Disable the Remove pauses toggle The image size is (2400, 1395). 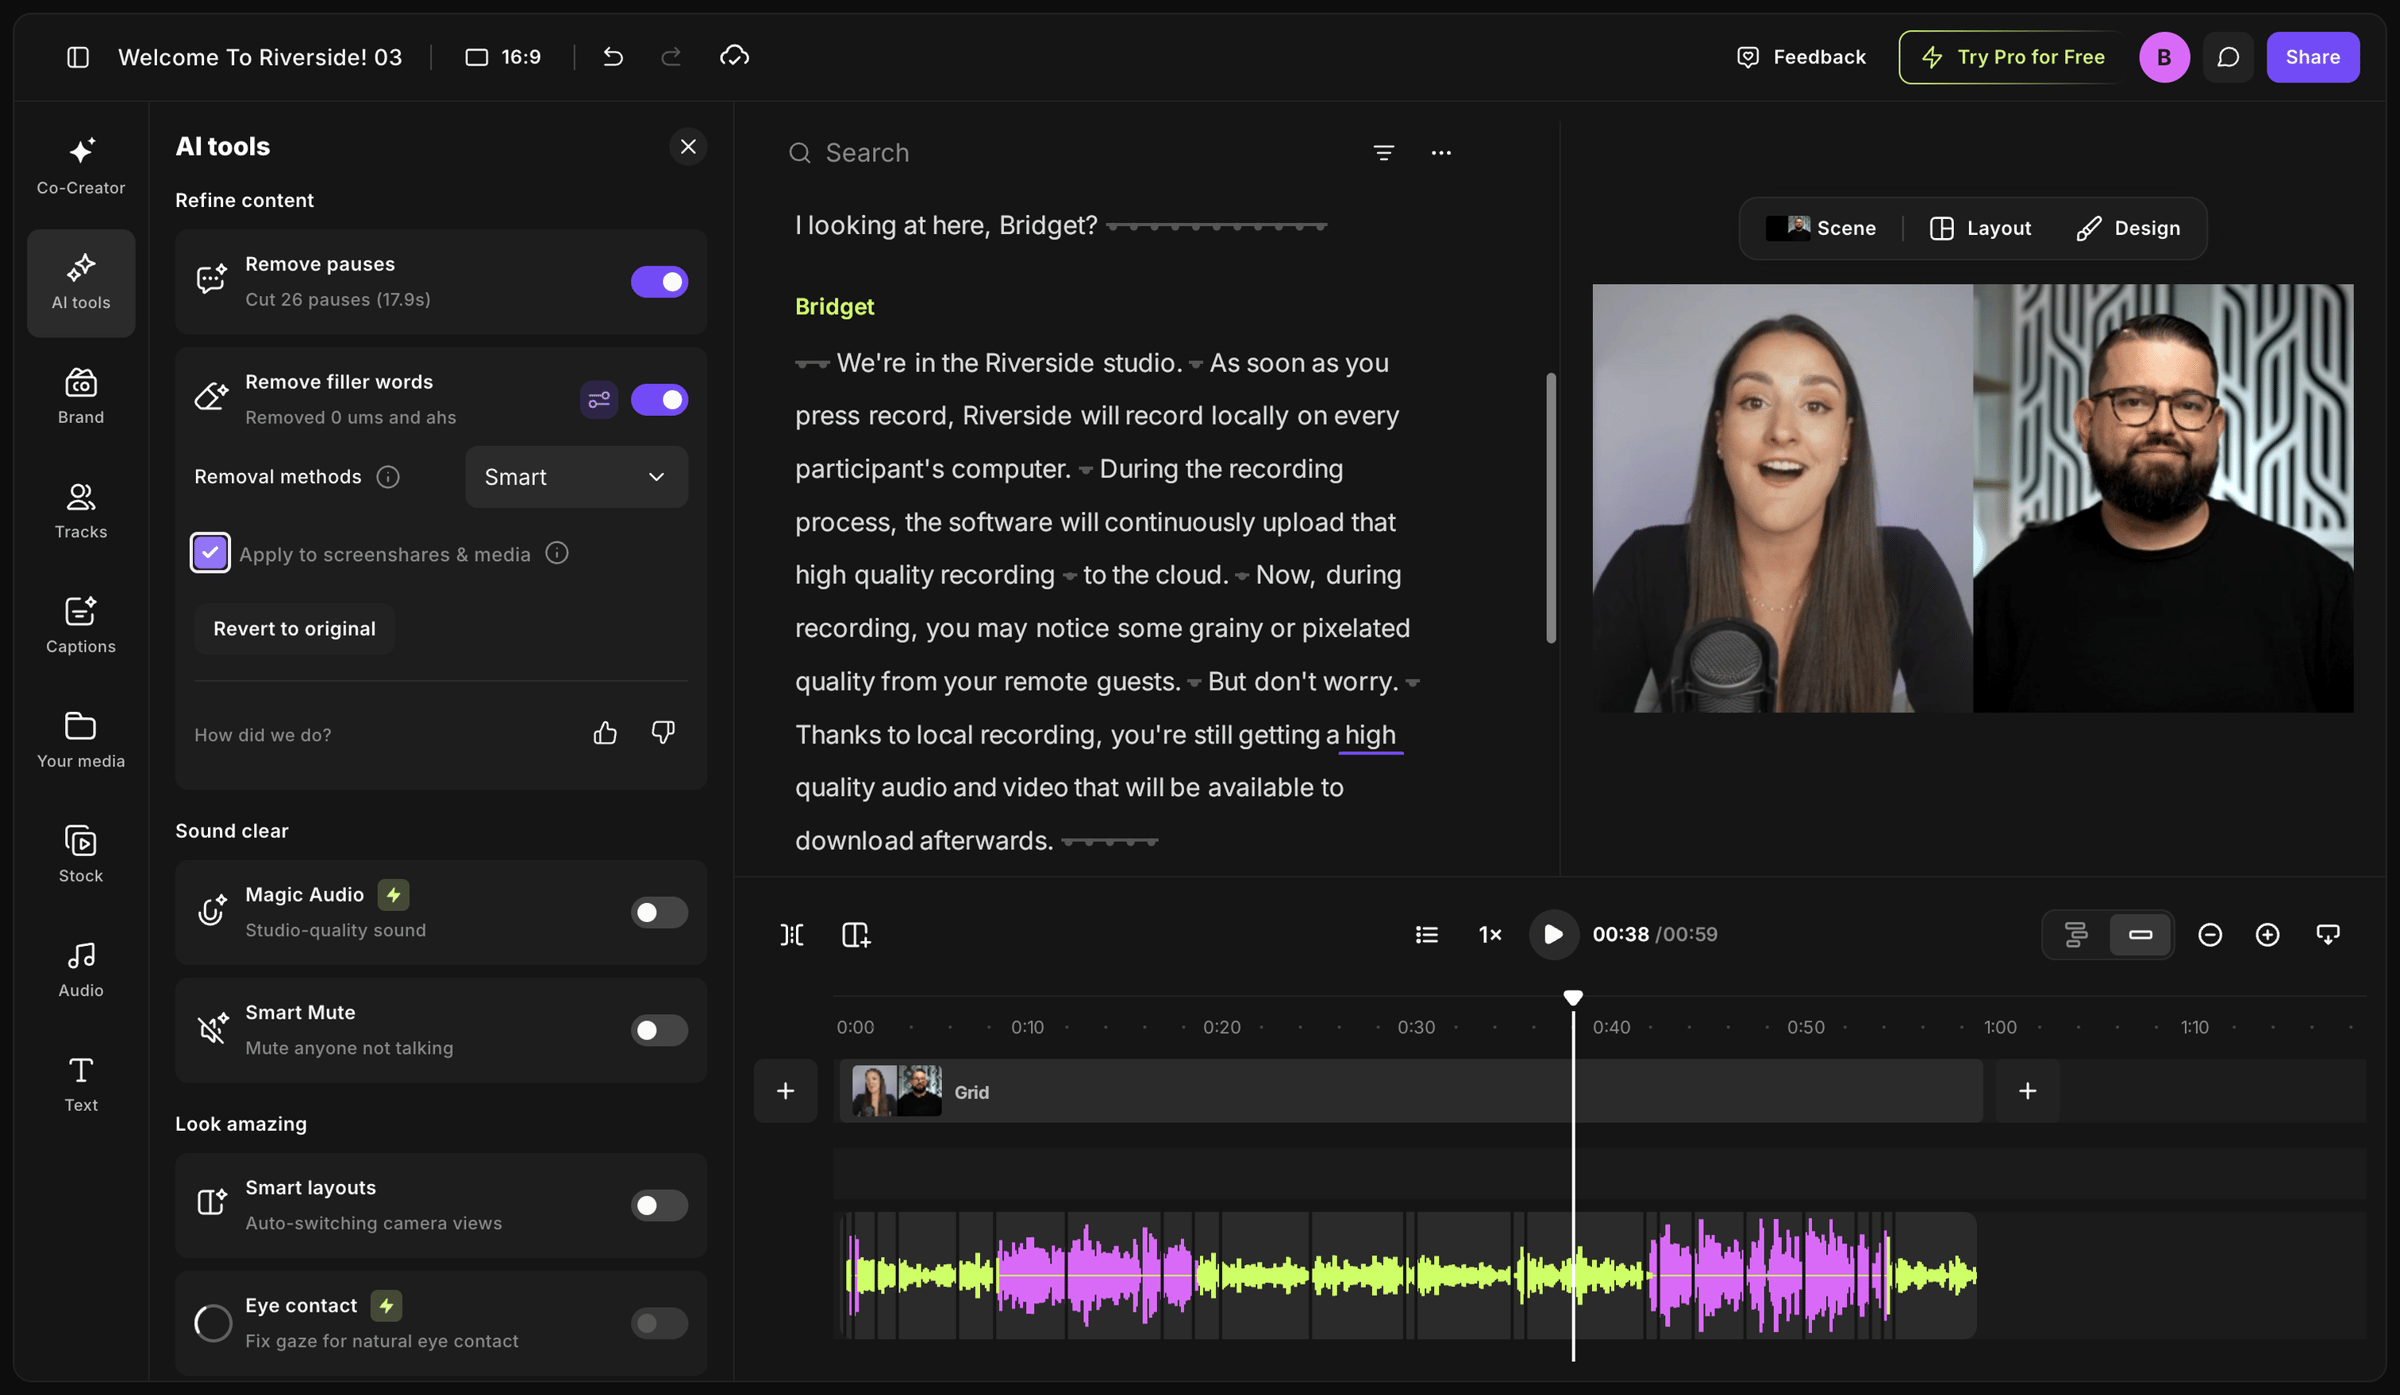coord(659,282)
